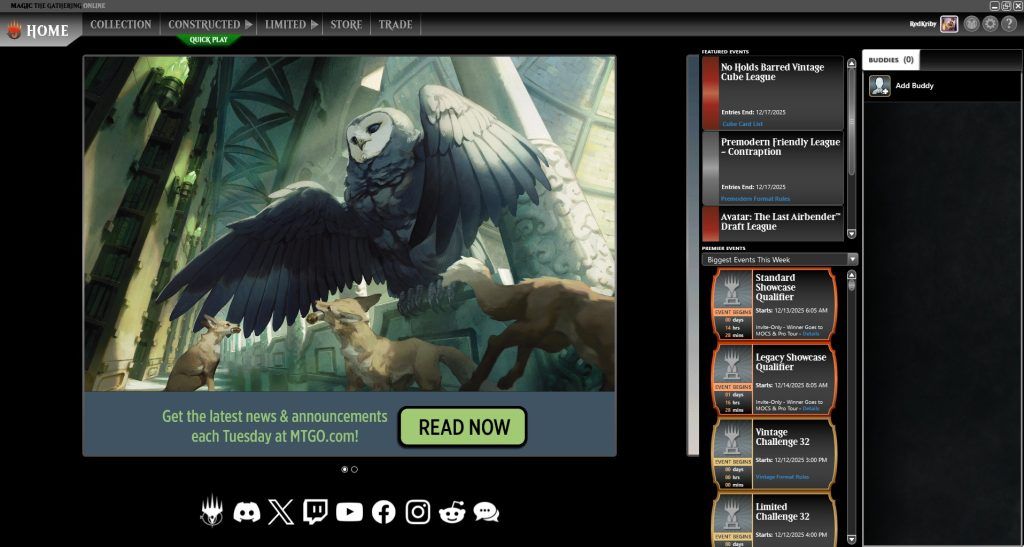Open the help question mark icon
1024x547 pixels.
pos(1008,24)
